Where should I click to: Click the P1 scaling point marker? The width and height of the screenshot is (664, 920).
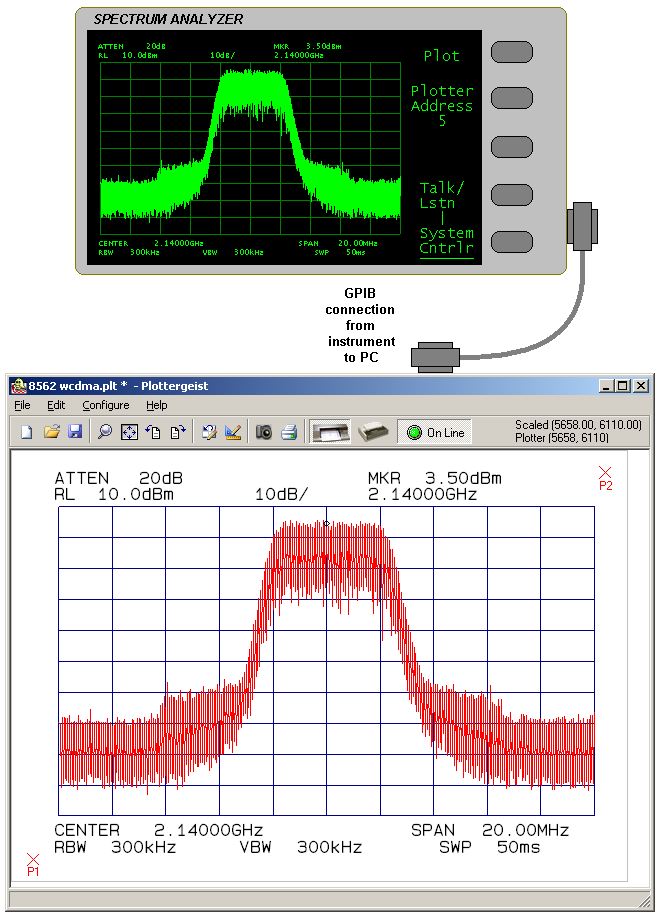coord(32,859)
